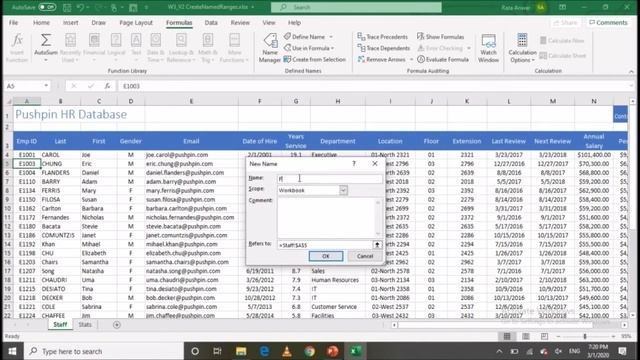This screenshot has width=640, height=360.
Task: Open the AutoSum function
Action: 46,48
